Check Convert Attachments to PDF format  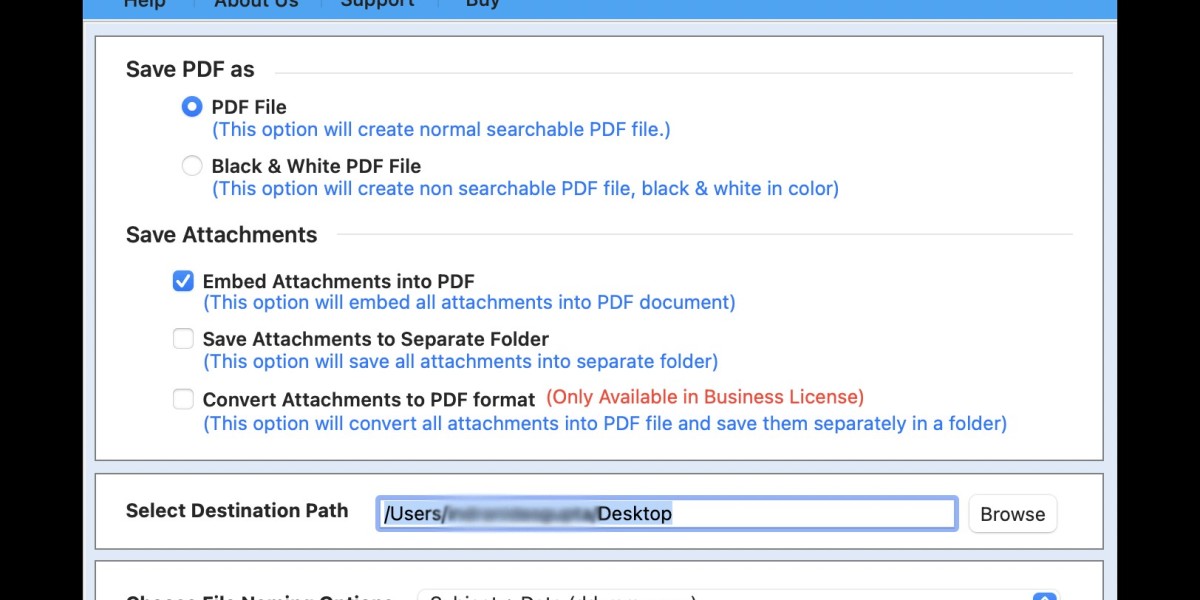(183, 399)
